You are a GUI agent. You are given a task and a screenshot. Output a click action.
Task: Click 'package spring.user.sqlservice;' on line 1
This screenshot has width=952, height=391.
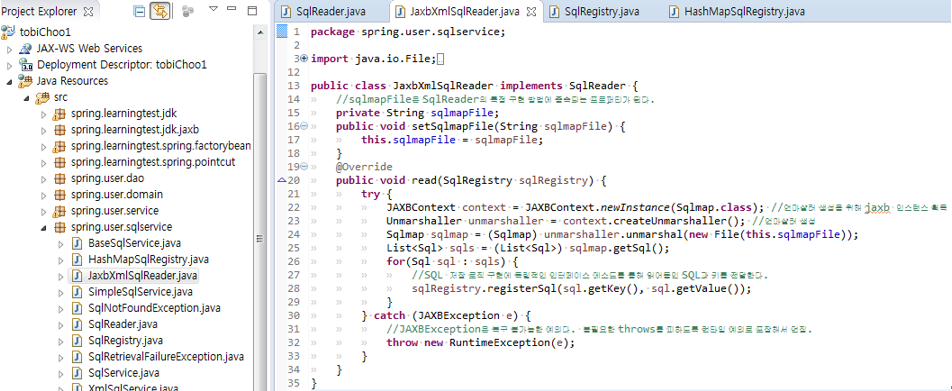click(408, 32)
